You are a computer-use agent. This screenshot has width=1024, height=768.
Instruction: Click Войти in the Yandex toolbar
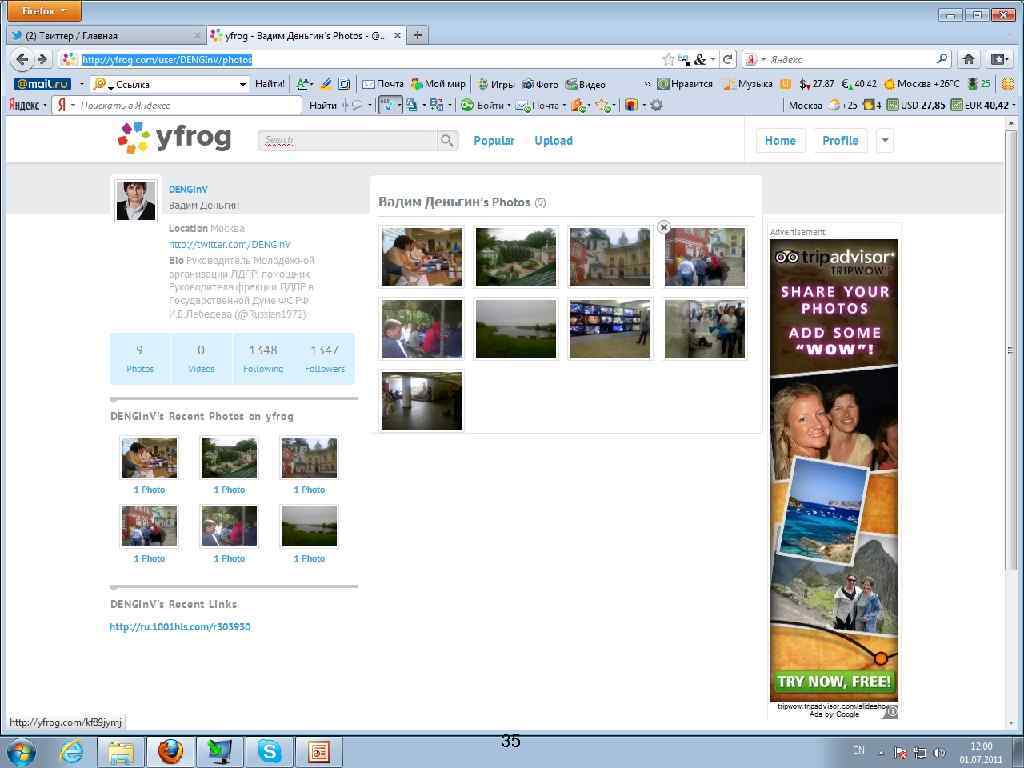coord(485,105)
